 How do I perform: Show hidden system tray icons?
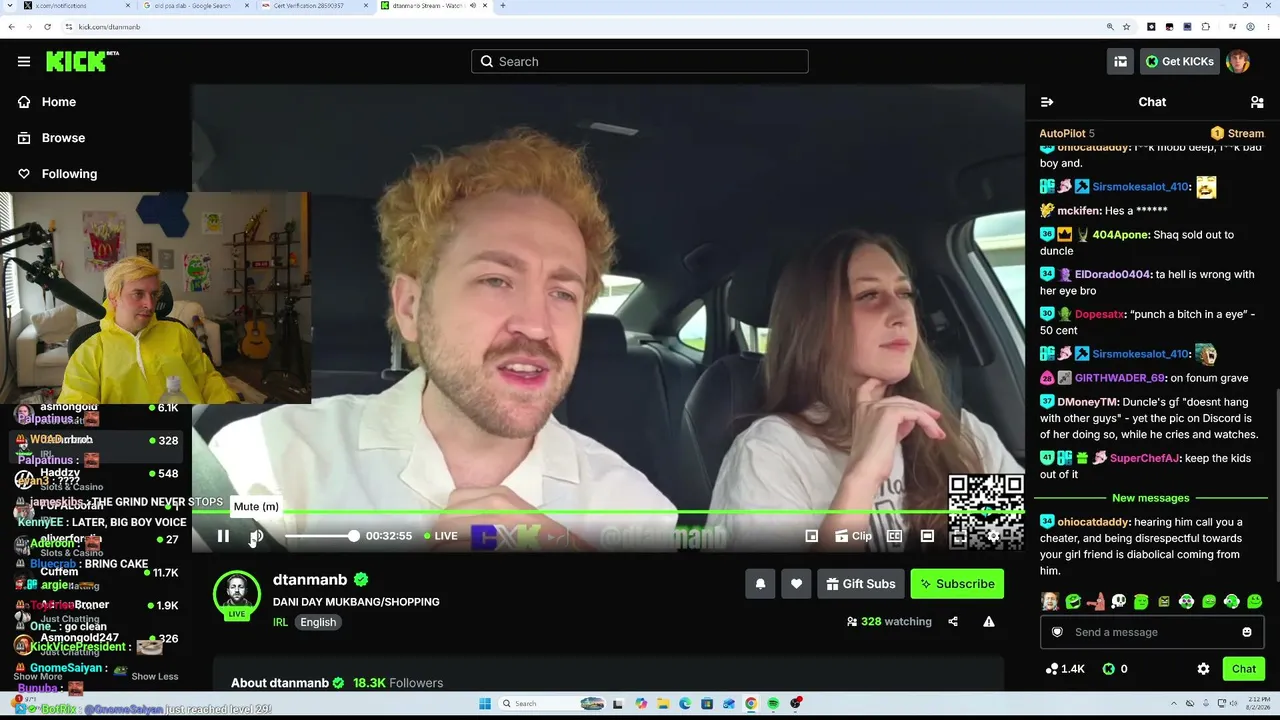point(1175,704)
